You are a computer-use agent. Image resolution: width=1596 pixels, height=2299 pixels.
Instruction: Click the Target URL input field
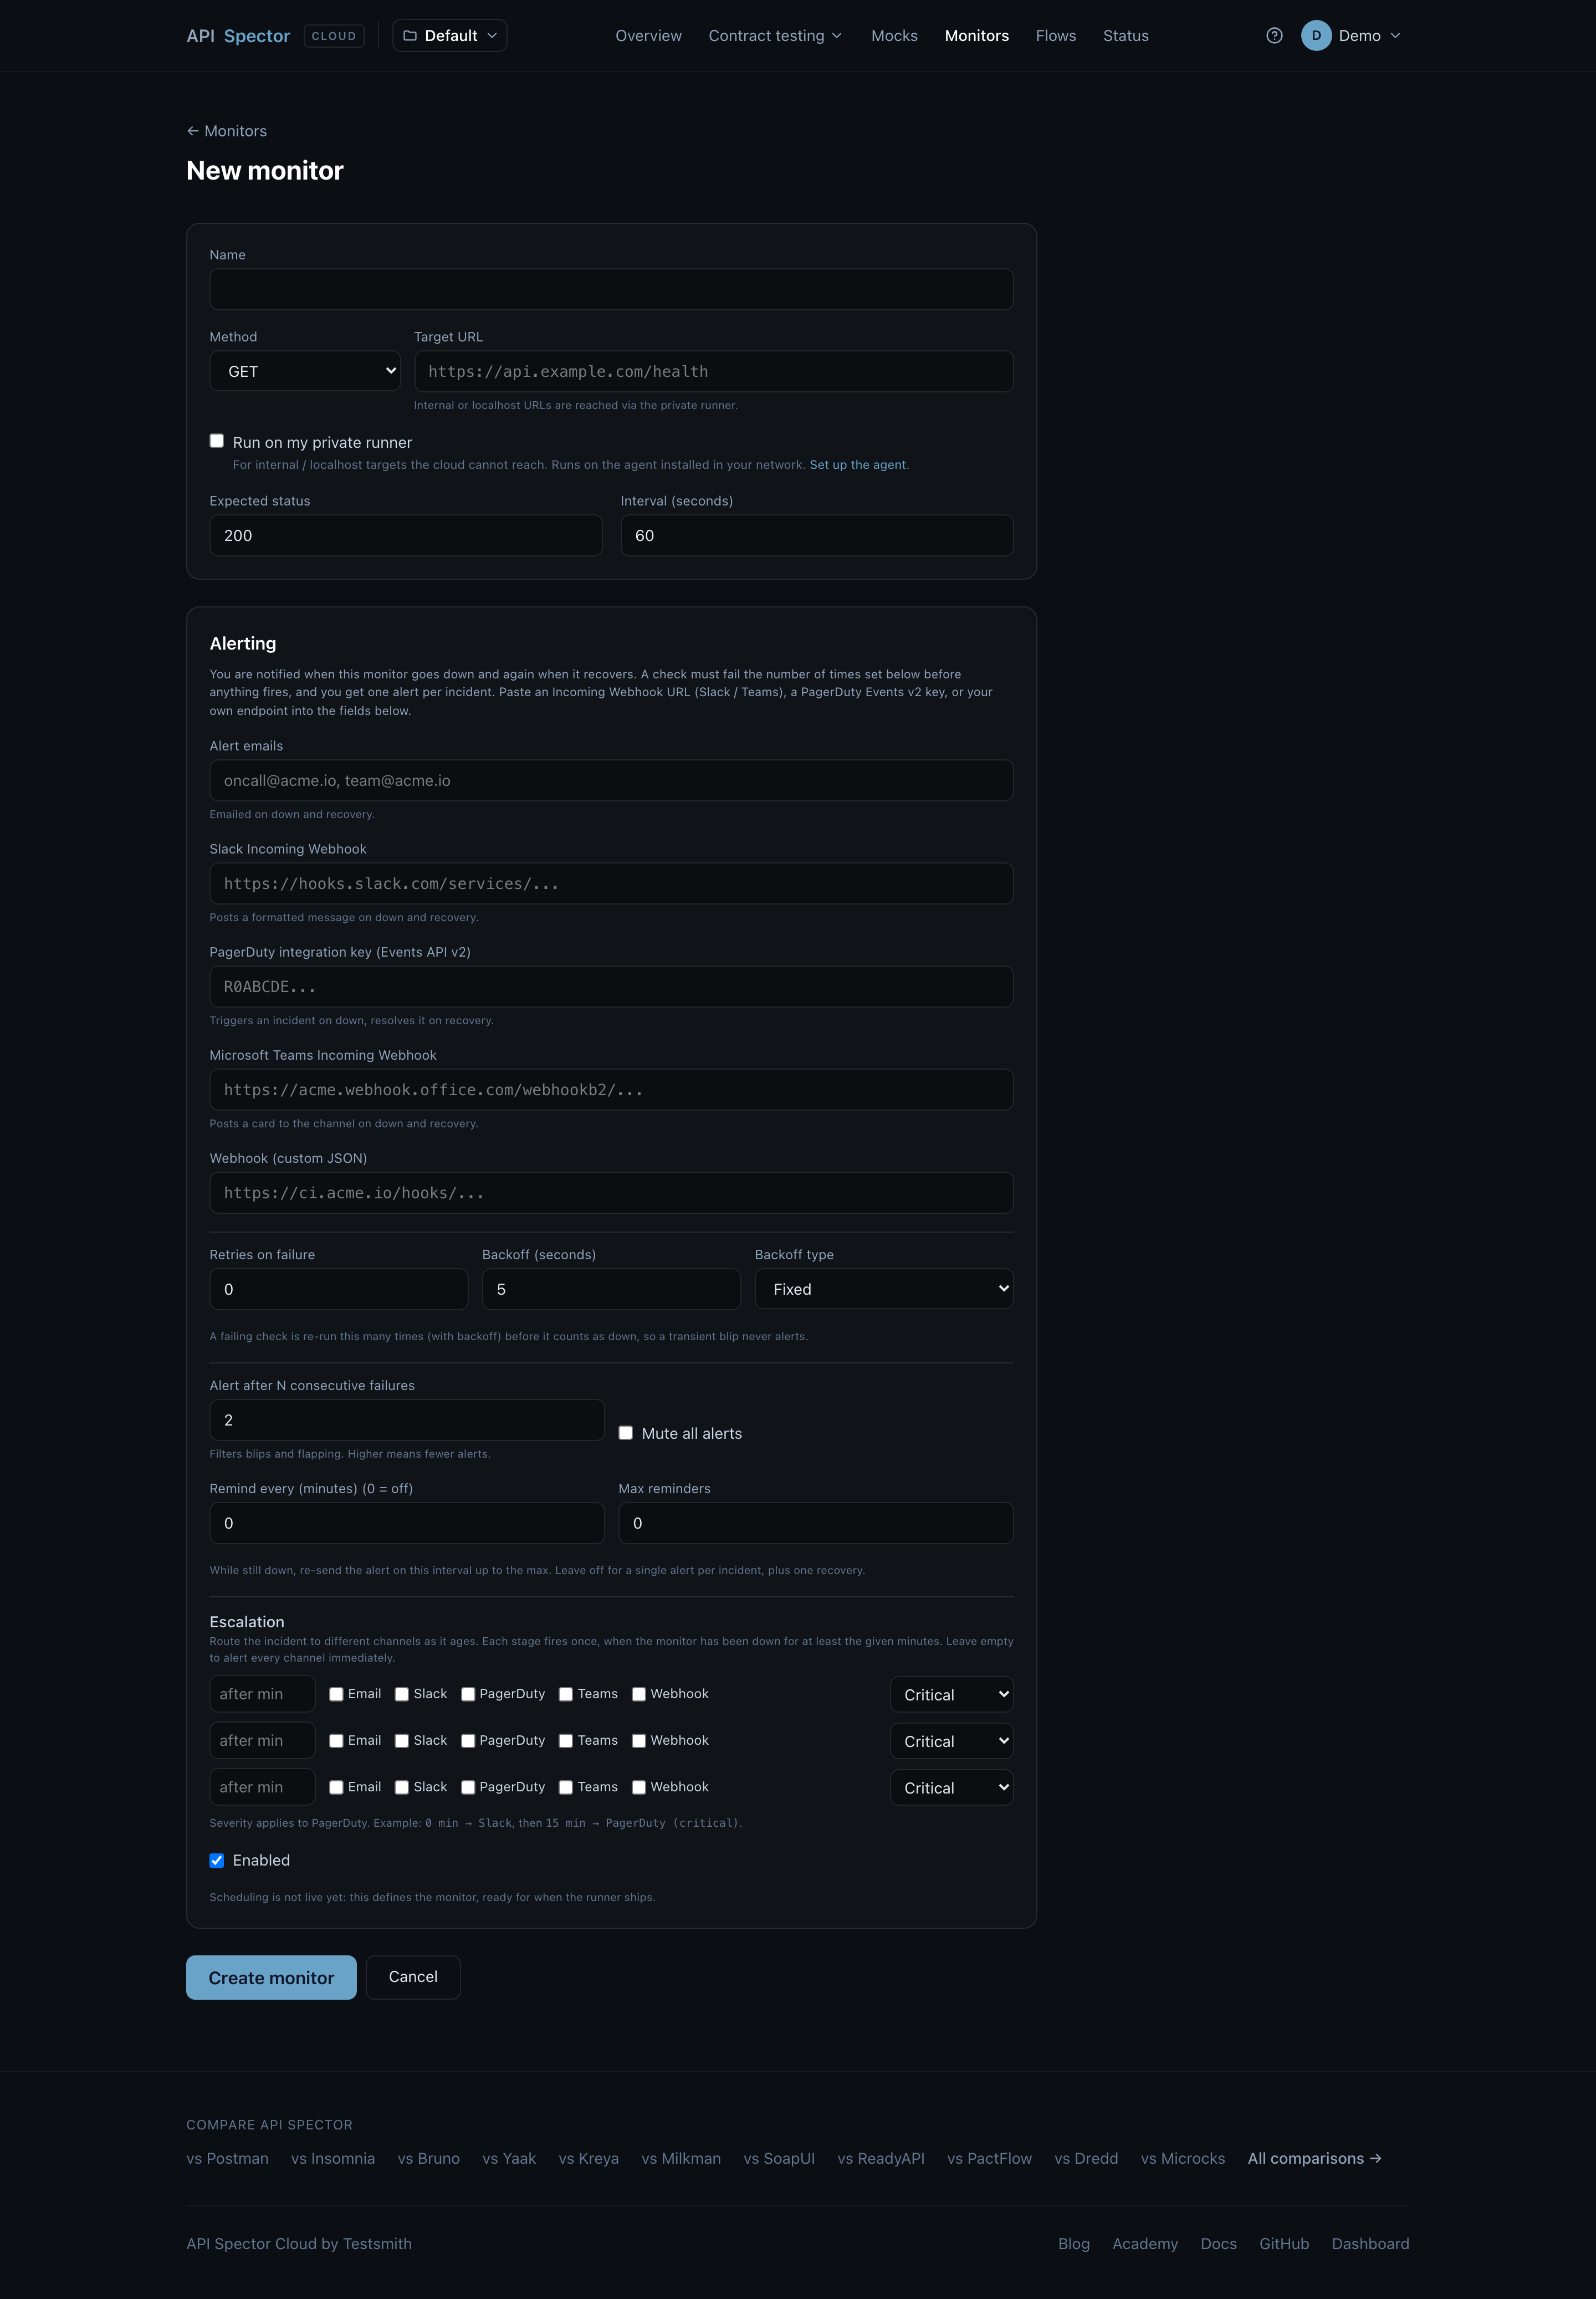[713, 371]
